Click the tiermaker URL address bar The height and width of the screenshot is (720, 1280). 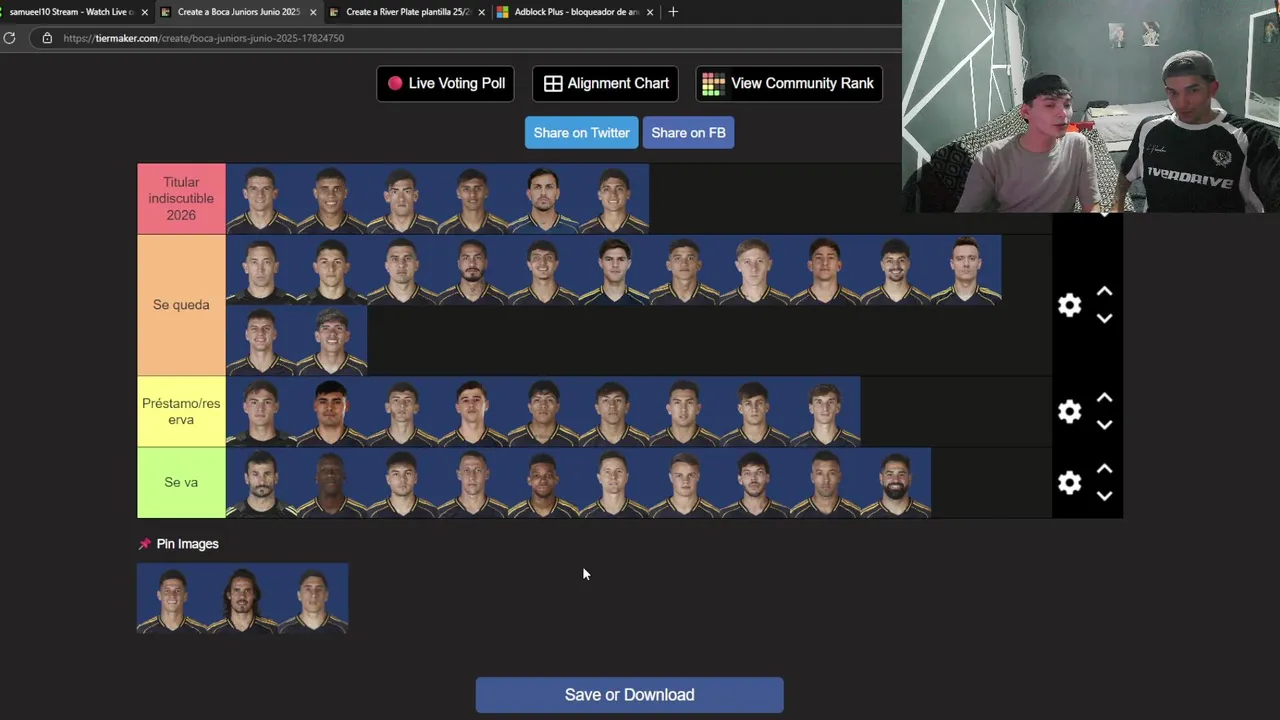click(x=204, y=38)
